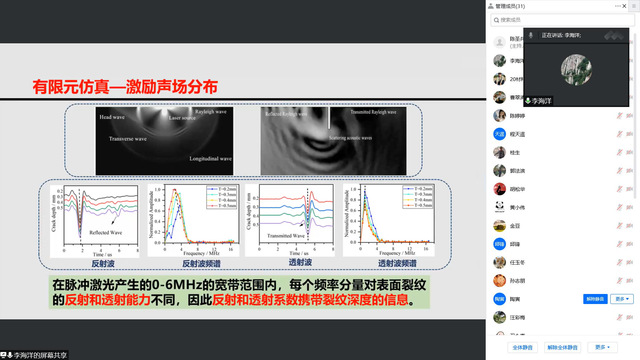Image resolution: width=640 pixels, height=360 pixels.
Task: Click the 管理成员 people icon in panel header
Action: click(x=491, y=6)
